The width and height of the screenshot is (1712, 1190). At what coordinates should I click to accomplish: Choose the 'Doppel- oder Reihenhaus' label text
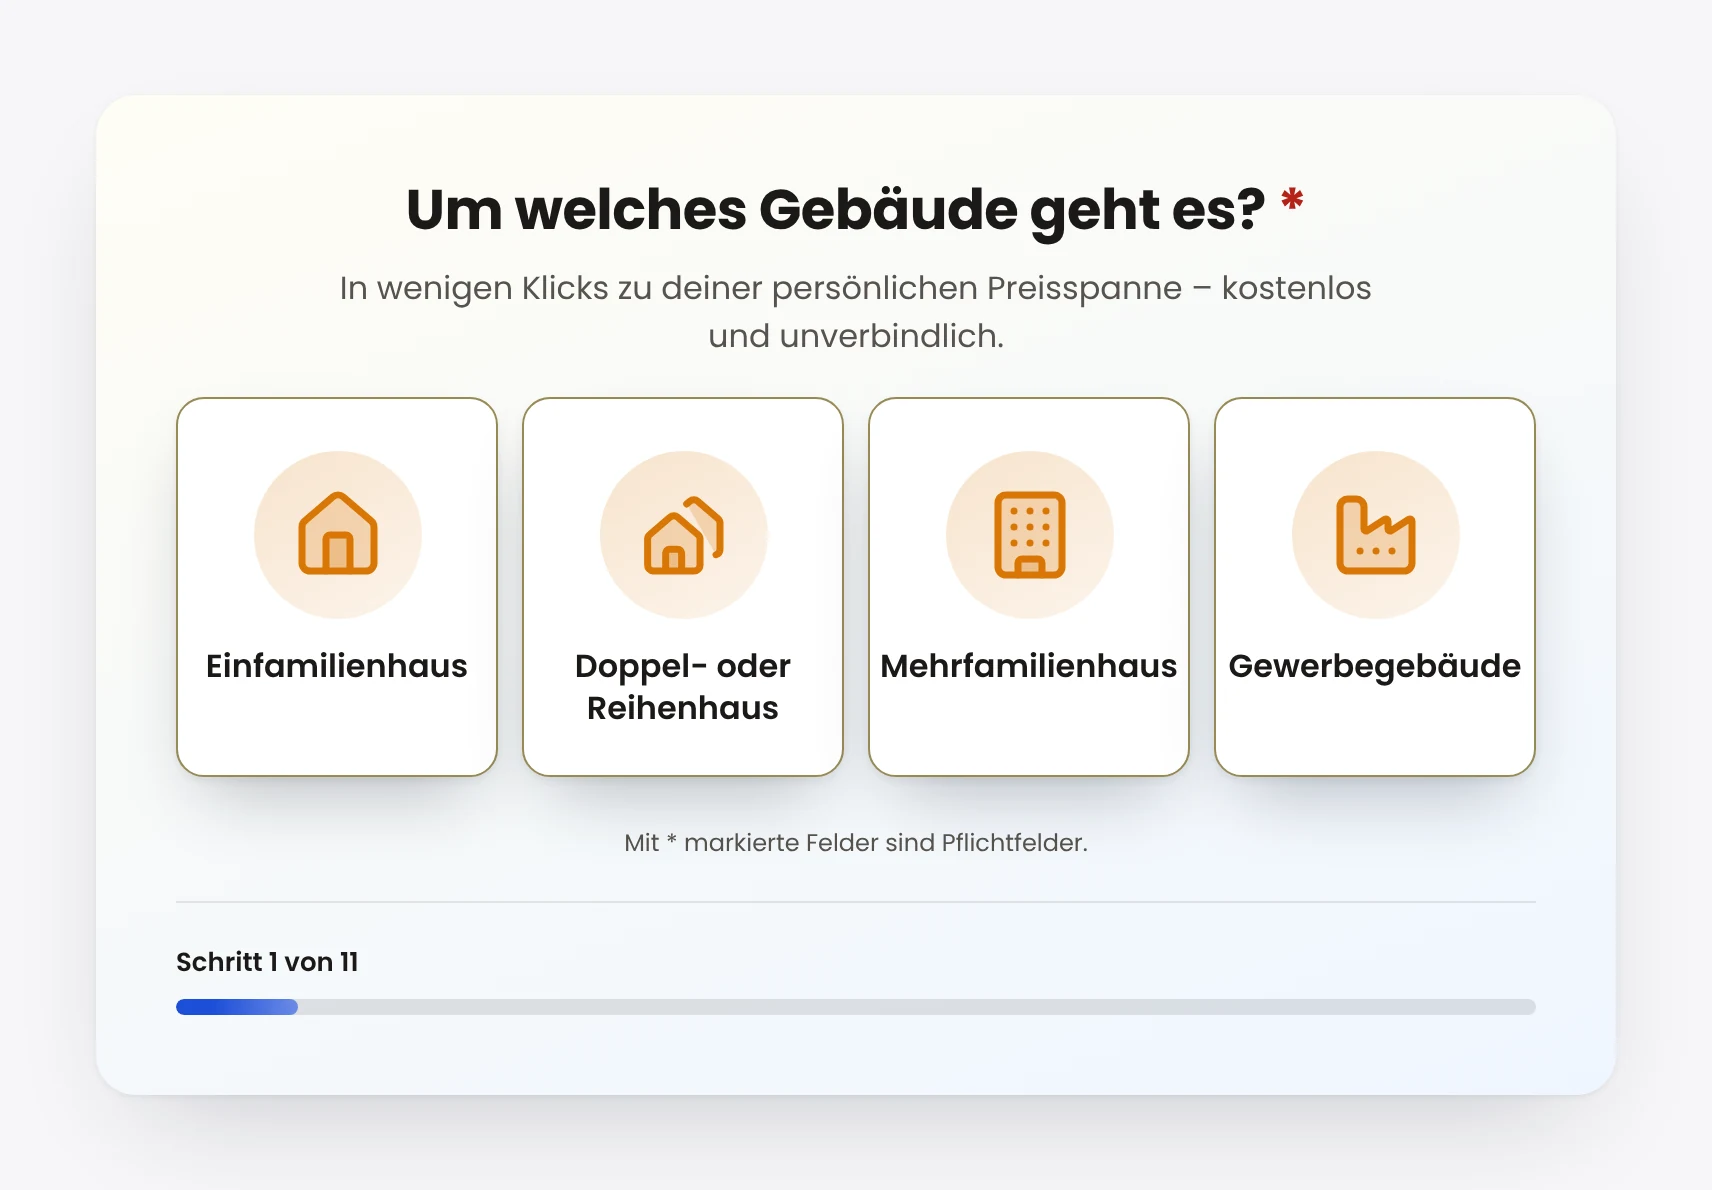(x=683, y=687)
